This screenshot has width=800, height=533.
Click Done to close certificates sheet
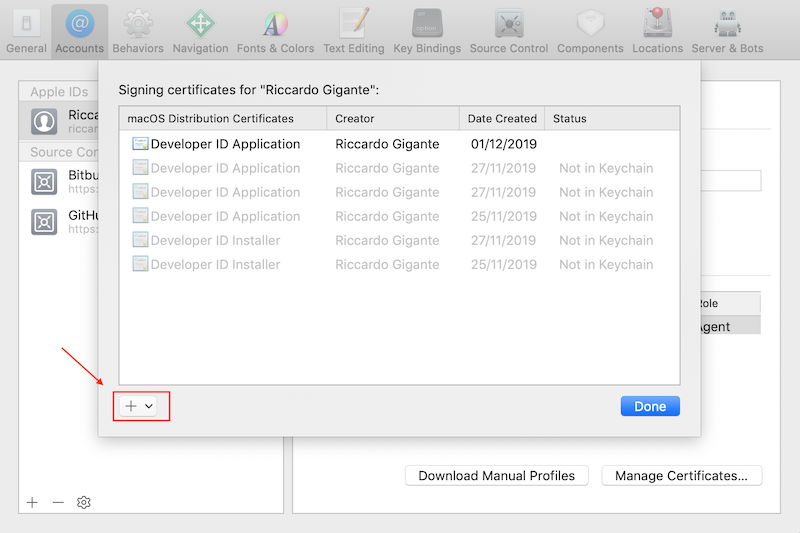click(650, 406)
